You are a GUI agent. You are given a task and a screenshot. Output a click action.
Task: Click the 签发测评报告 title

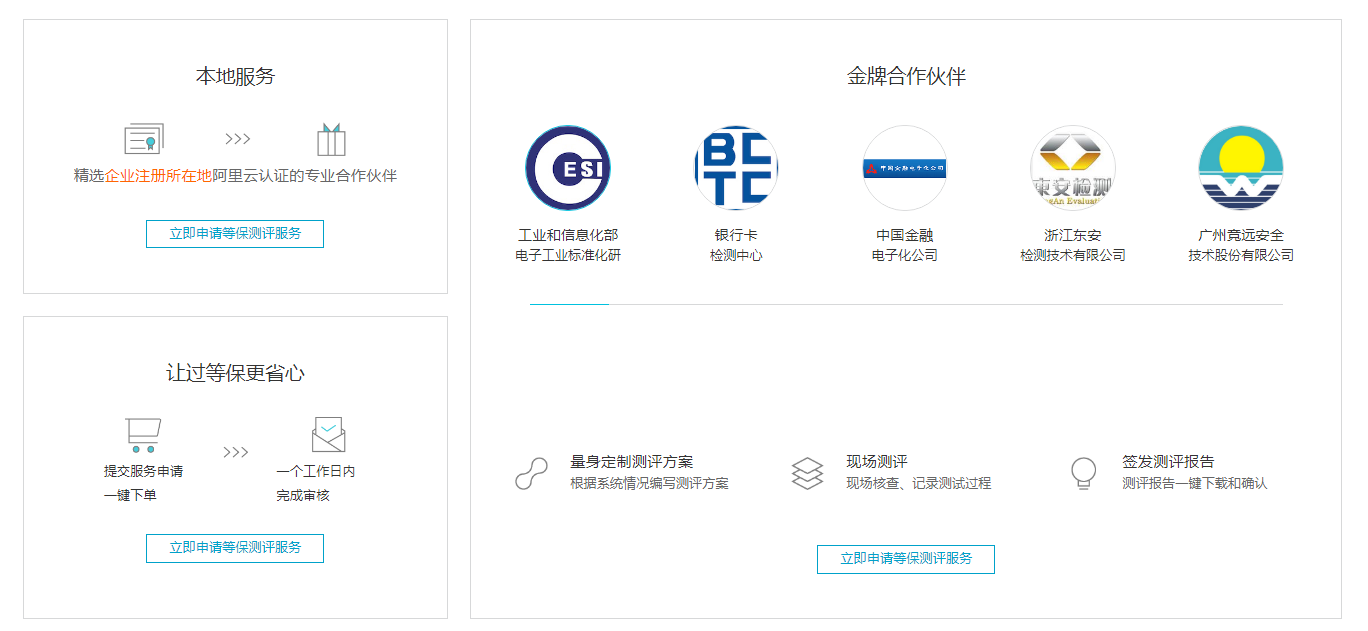pyautogui.click(x=1168, y=462)
